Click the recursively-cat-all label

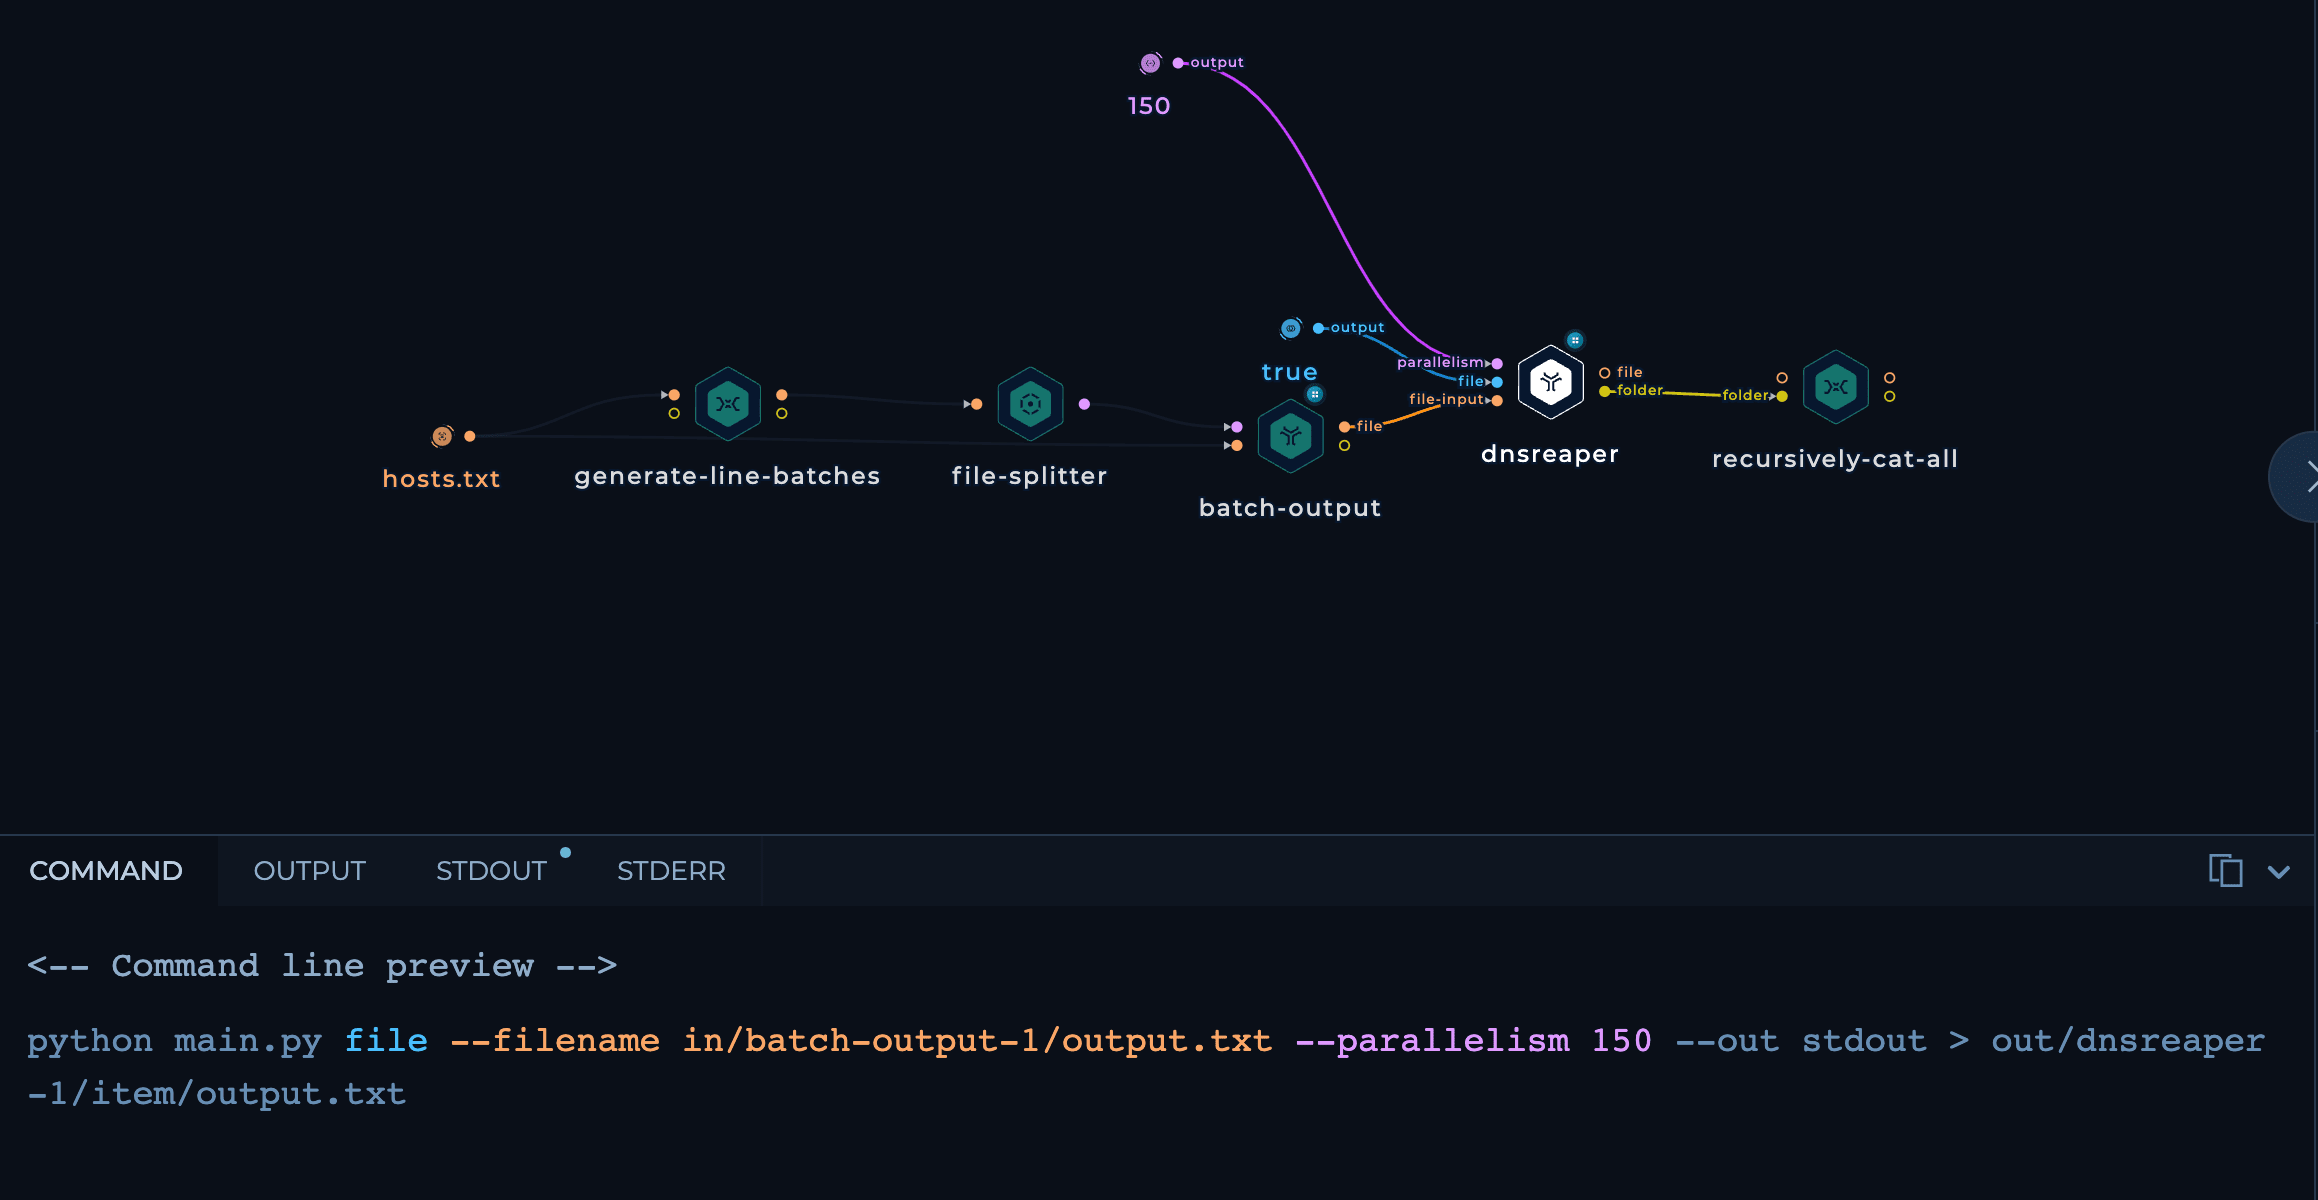pos(1835,459)
